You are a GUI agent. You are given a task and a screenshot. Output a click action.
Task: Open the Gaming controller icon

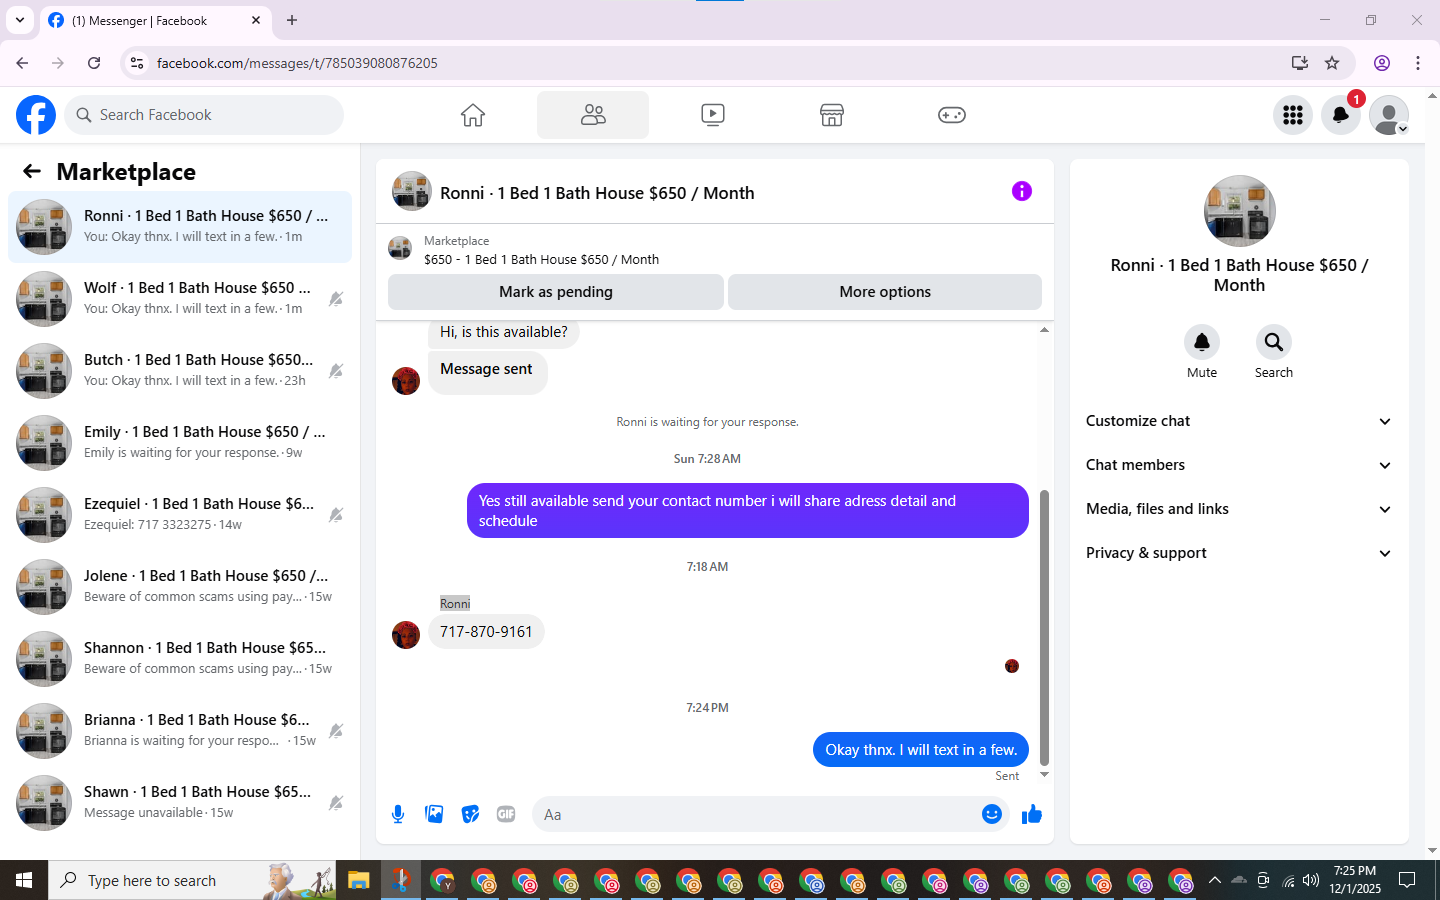point(952,115)
